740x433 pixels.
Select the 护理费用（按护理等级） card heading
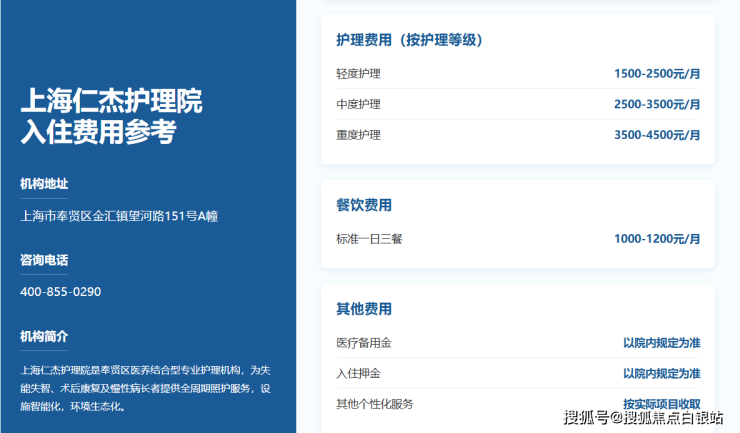pyautogui.click(x=409, y=40)
